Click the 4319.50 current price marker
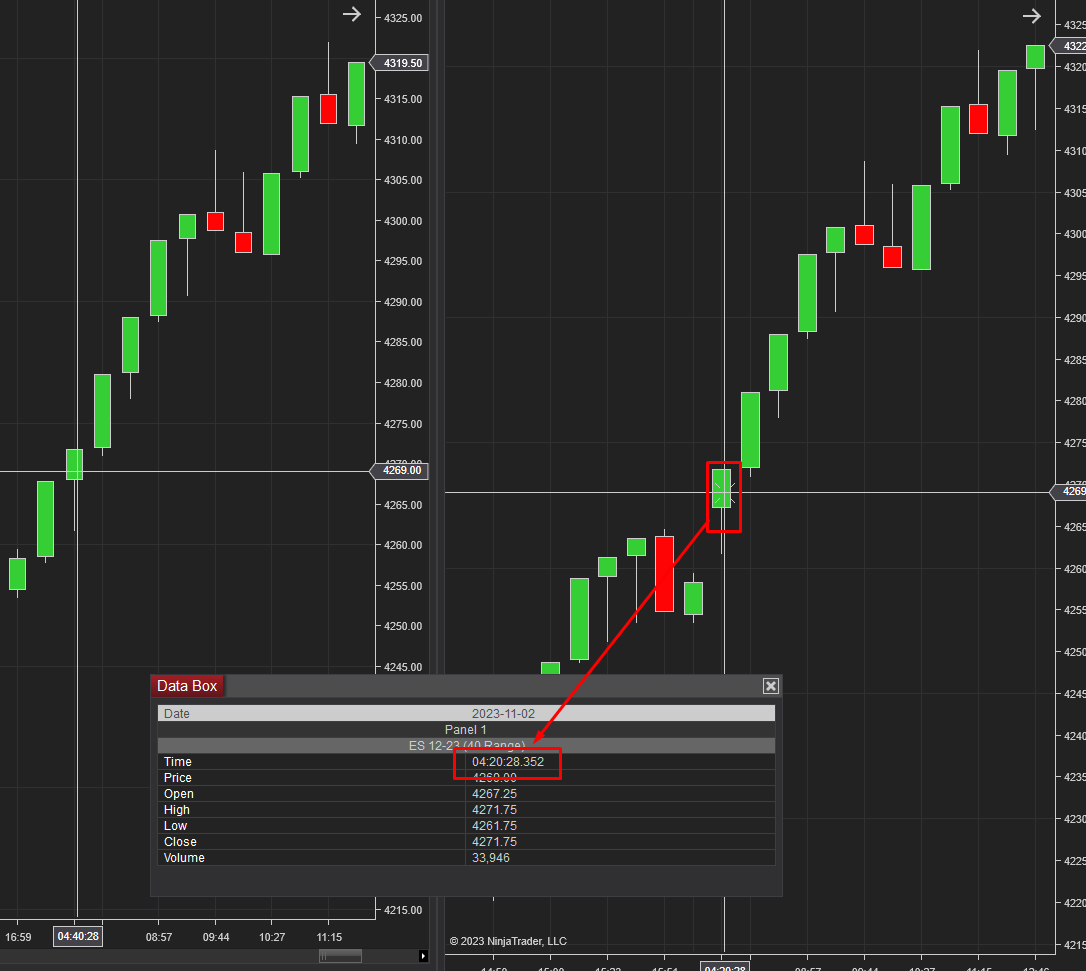 point(400,63)
